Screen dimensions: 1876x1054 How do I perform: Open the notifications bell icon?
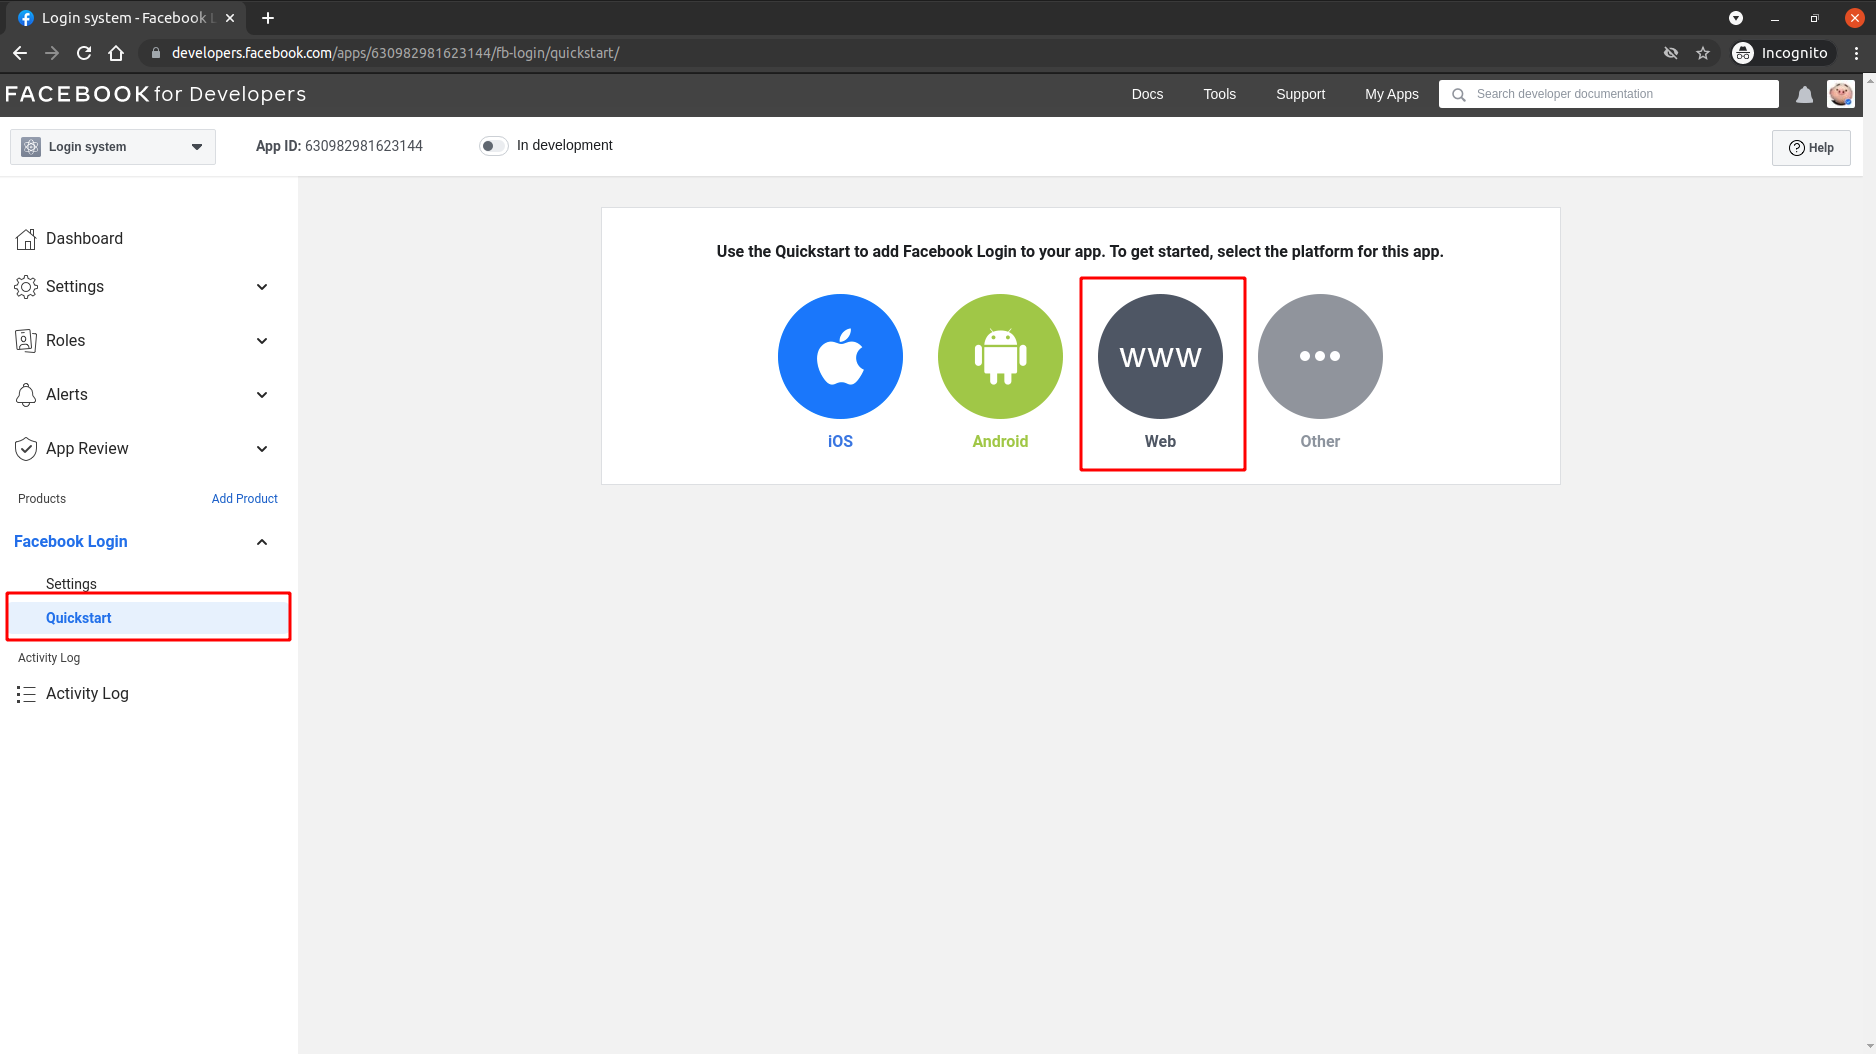tap(1804, 94)
